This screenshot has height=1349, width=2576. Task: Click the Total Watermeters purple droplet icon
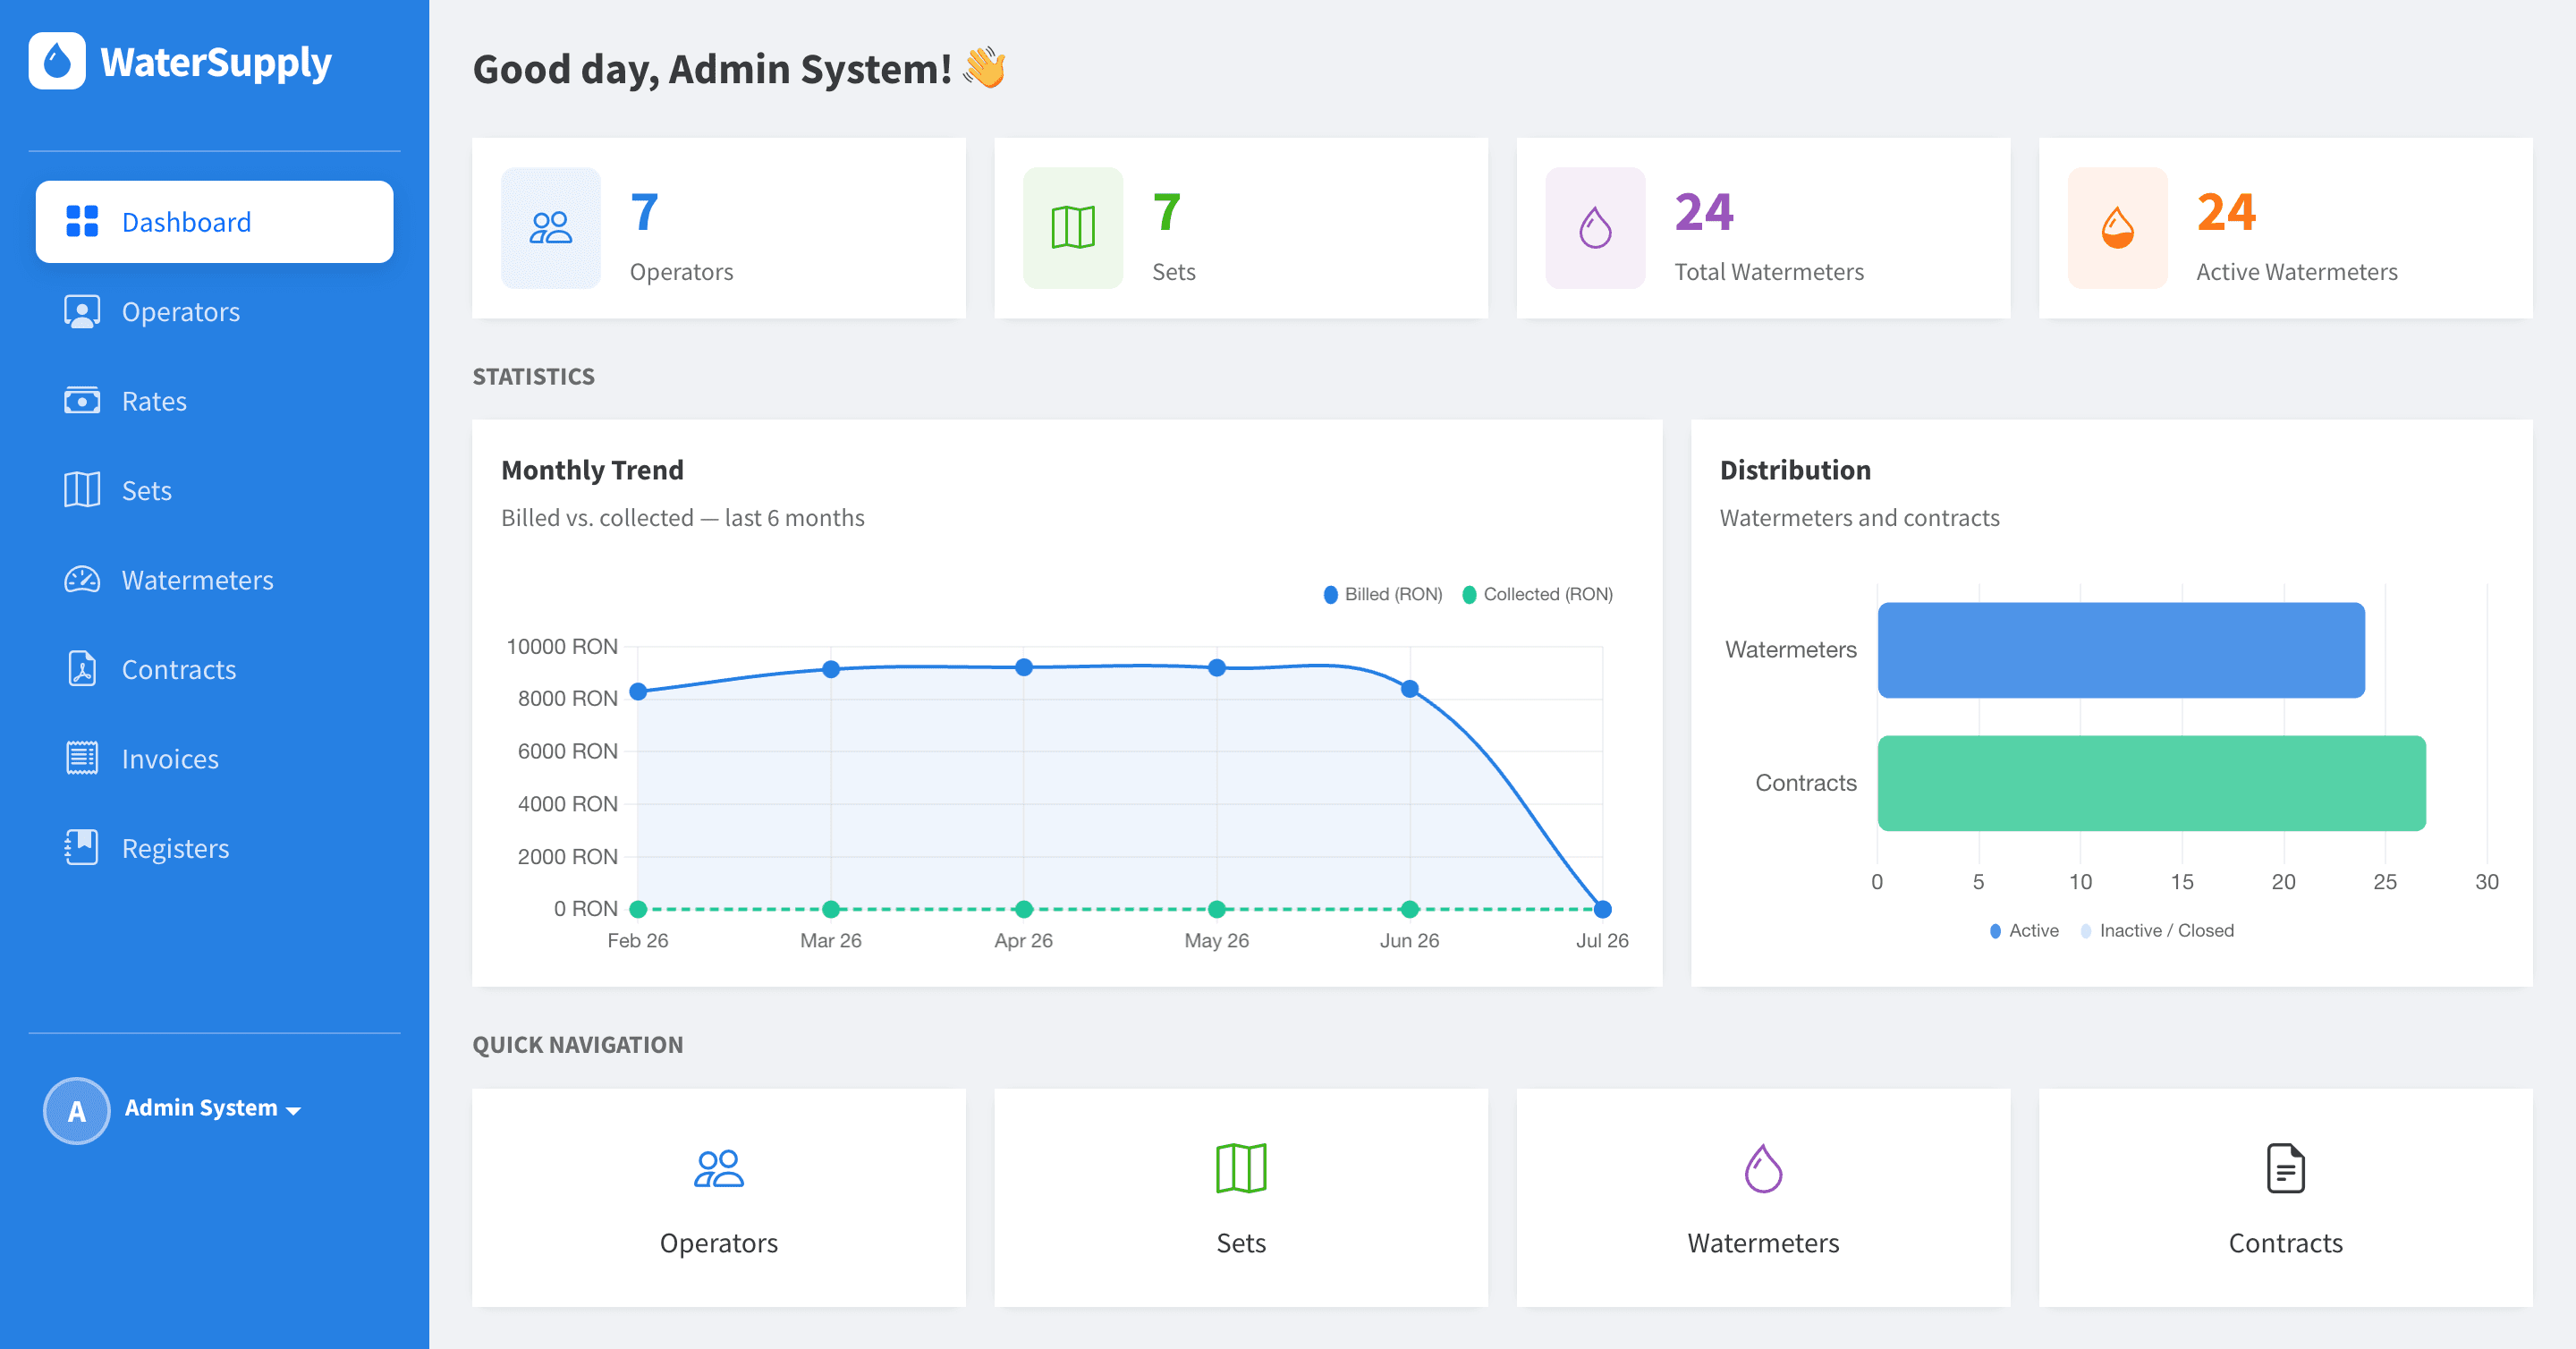point(1595,228)
